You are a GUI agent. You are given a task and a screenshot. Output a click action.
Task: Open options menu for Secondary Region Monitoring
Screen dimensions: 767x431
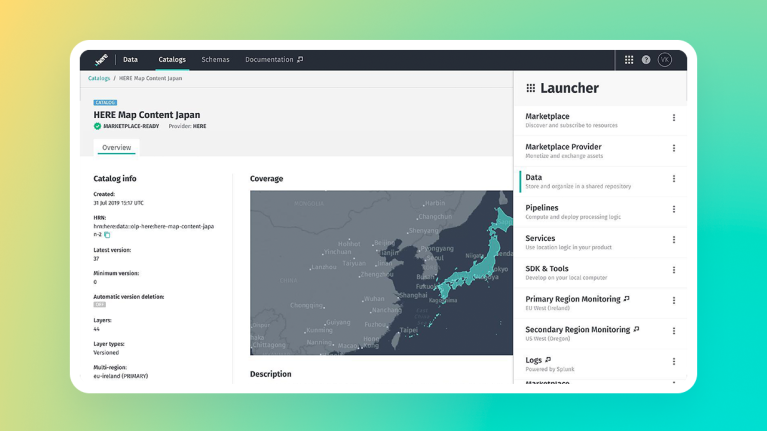point(674,331)
